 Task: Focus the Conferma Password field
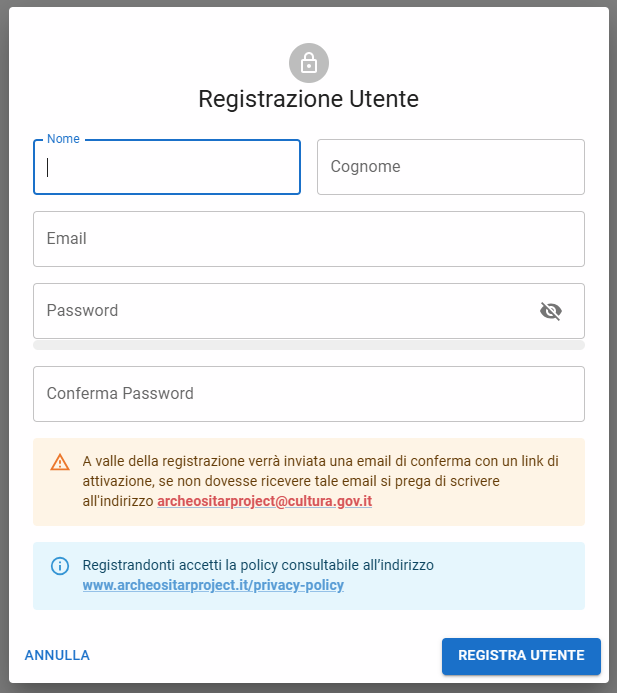coord(308,394)
